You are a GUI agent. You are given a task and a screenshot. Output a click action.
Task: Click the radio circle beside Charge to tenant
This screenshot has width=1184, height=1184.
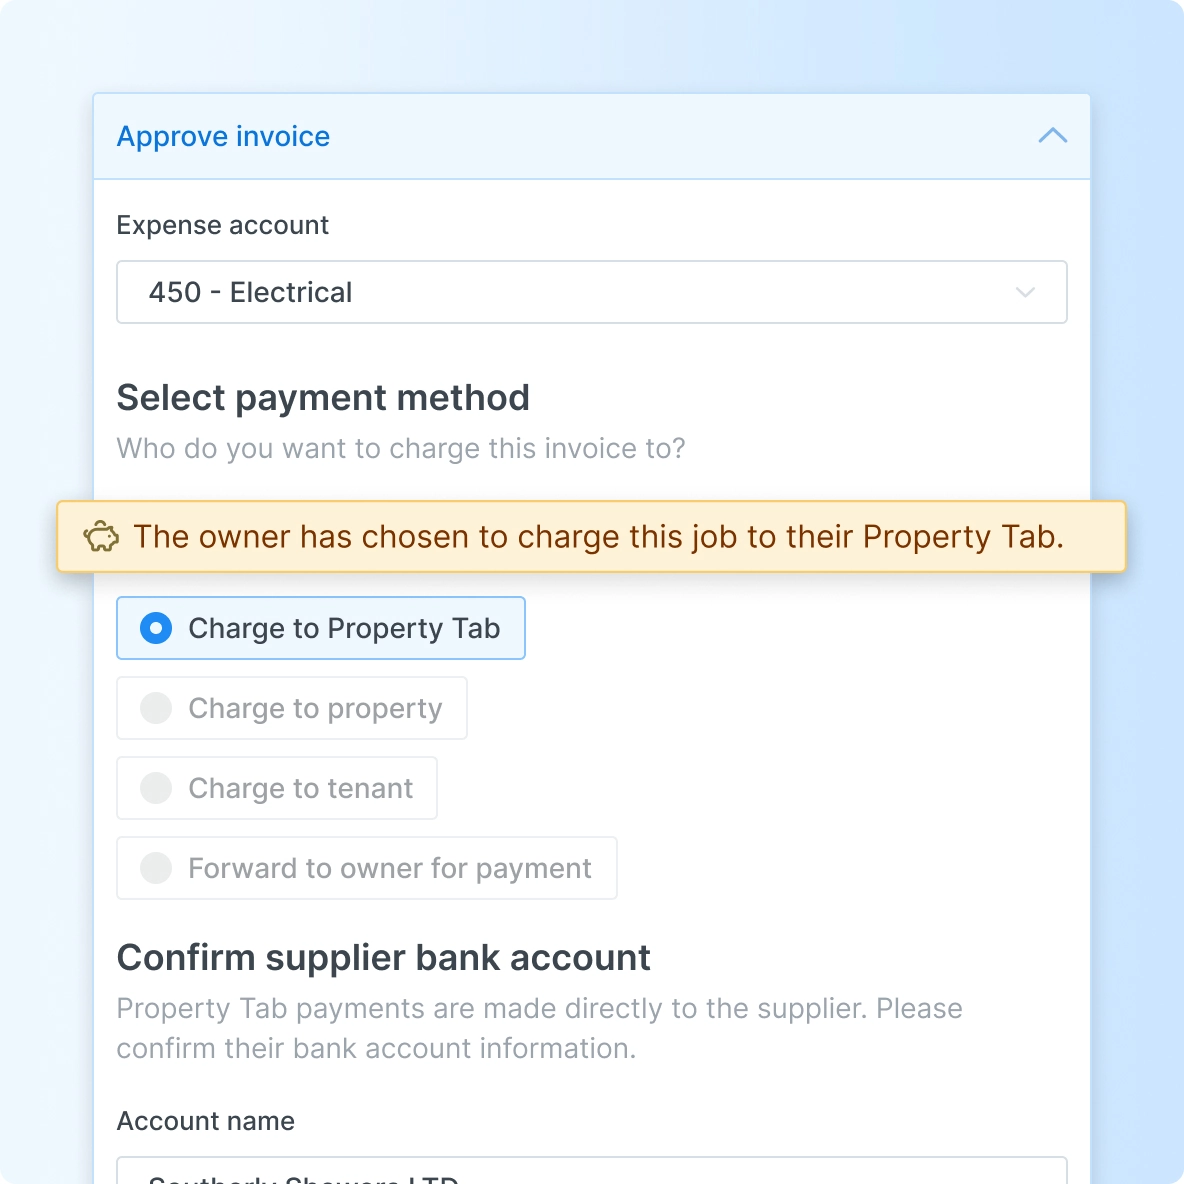(x=156, y=788)
